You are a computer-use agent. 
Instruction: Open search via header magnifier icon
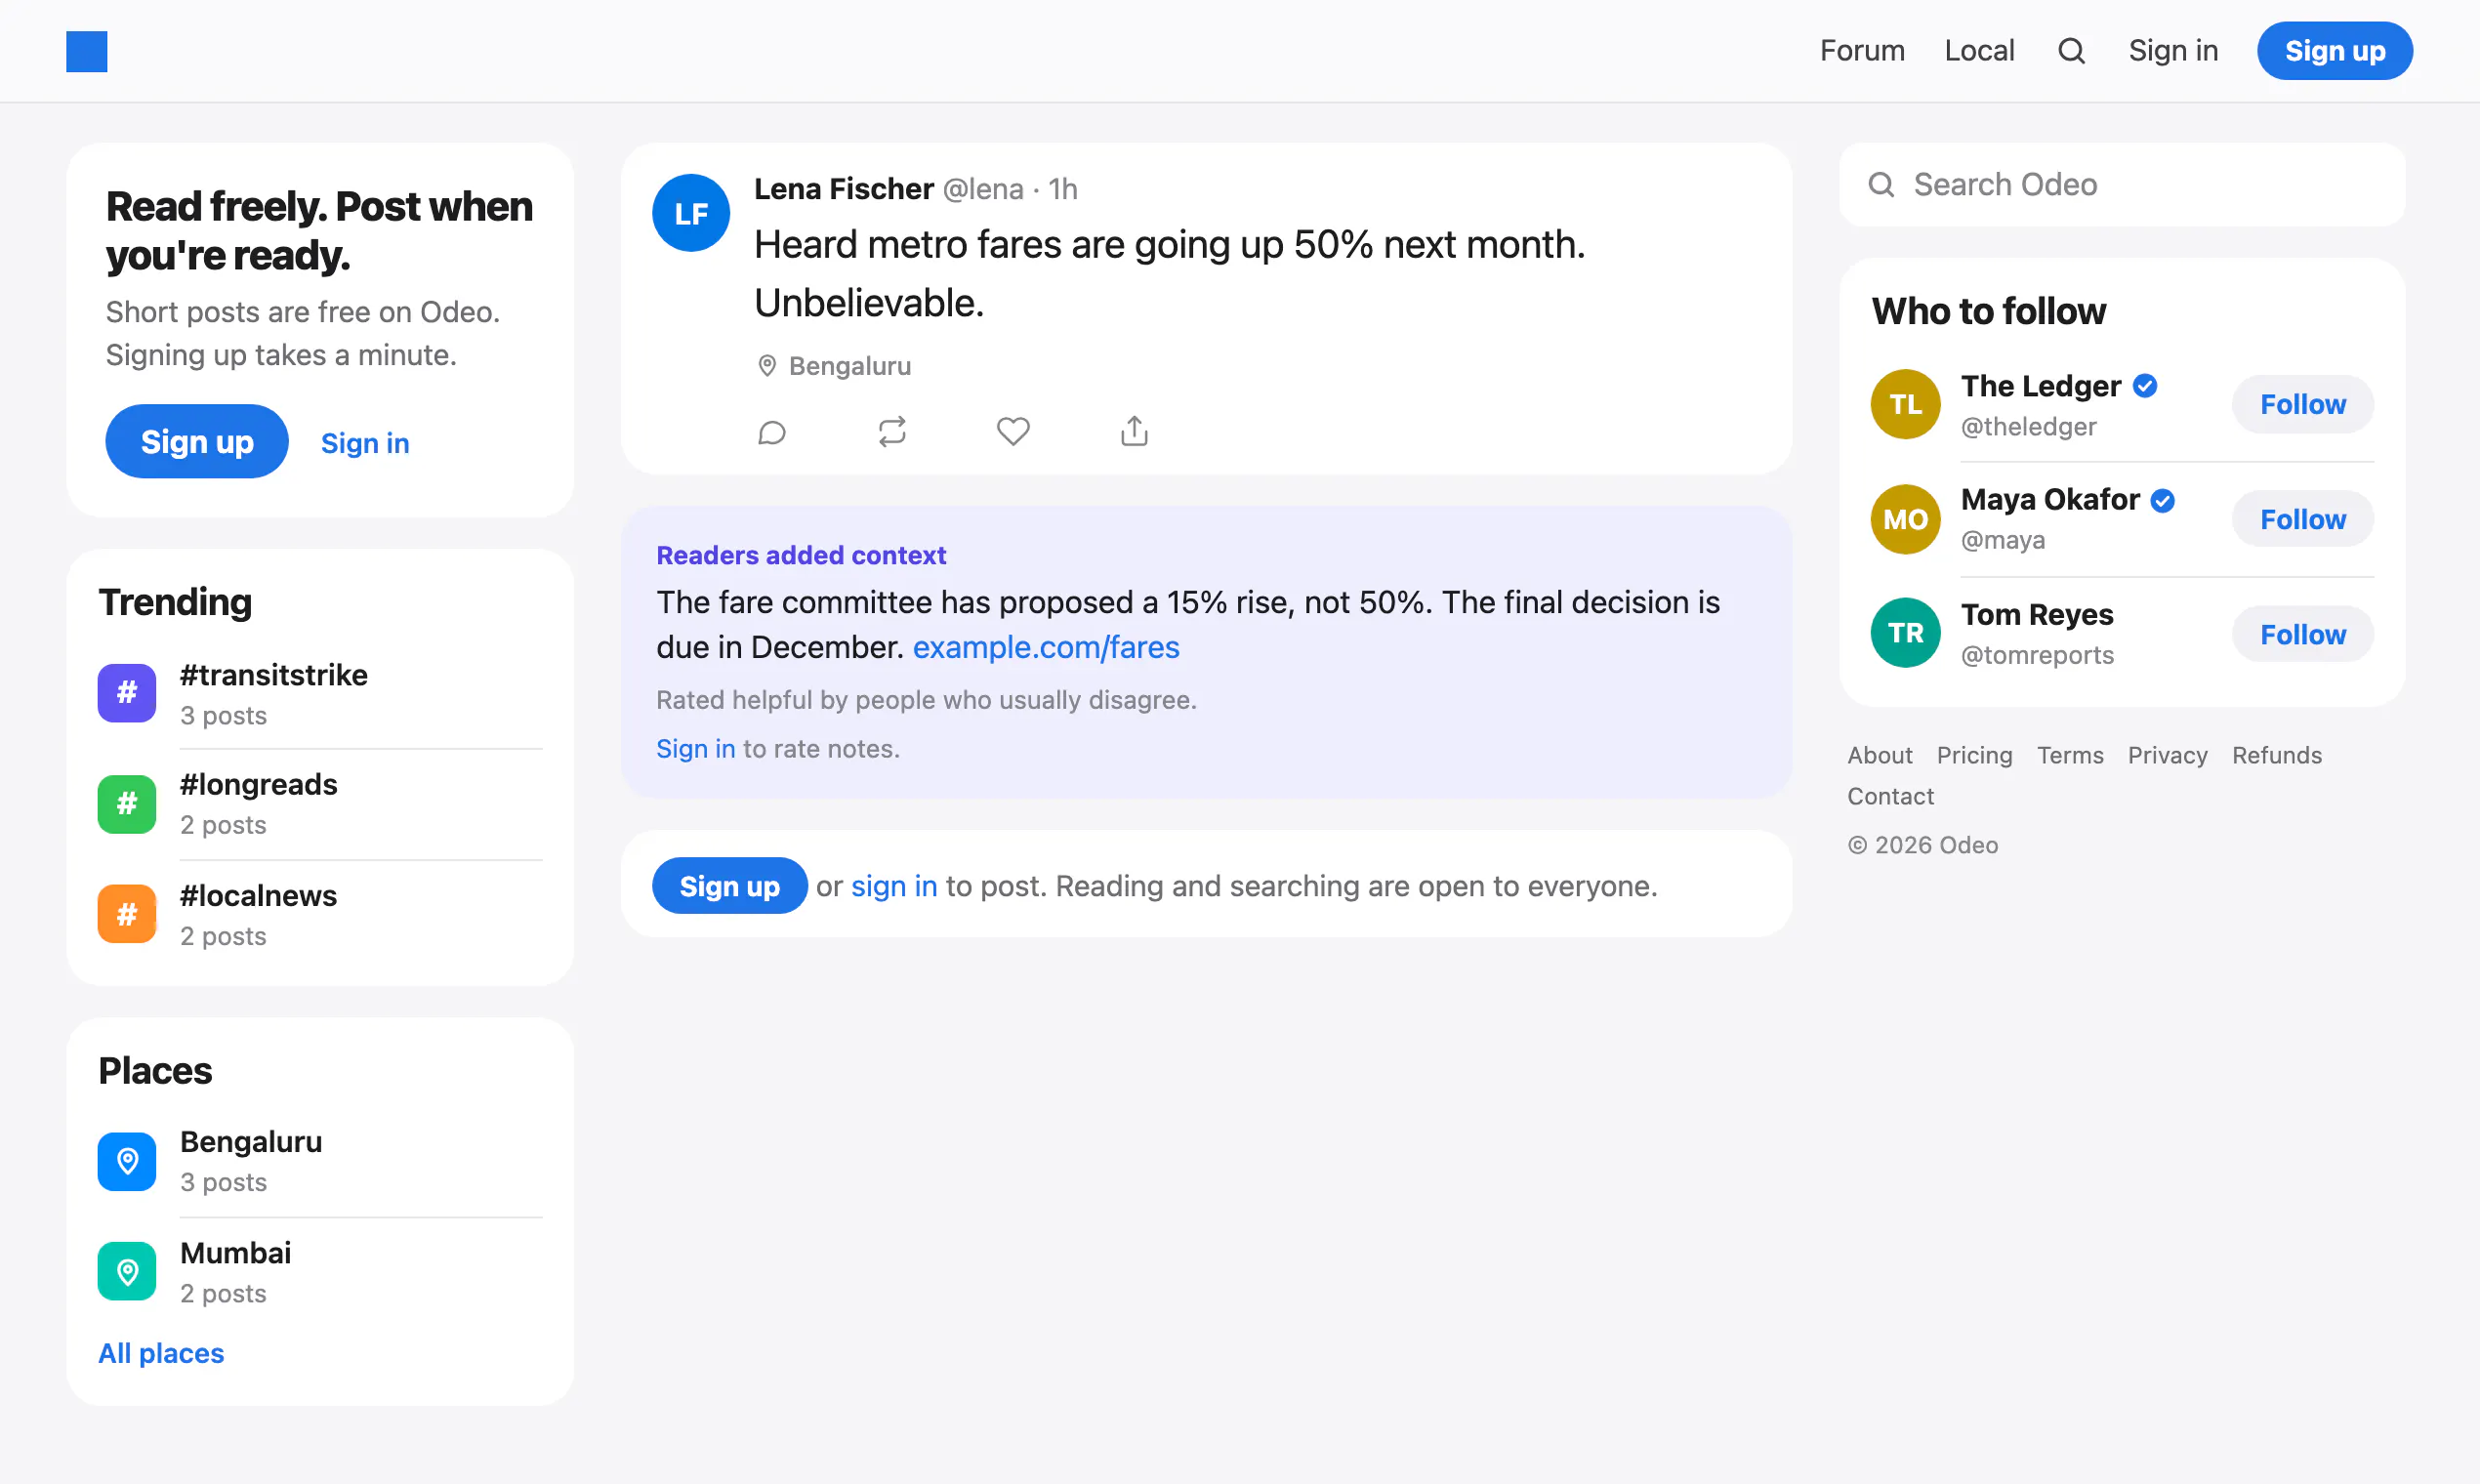tap(2071, 51)
